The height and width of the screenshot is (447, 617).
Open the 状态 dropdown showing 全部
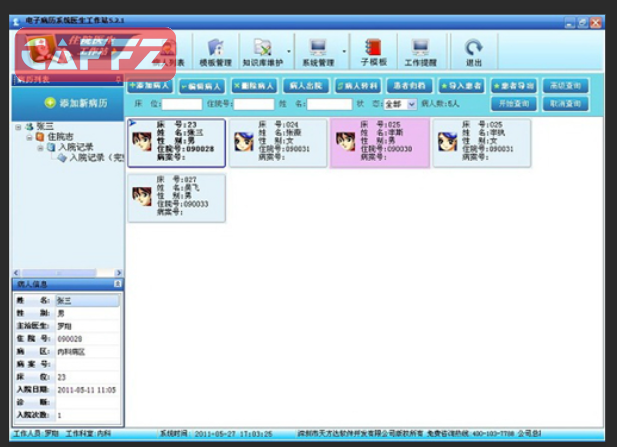(x=399, y=104)
